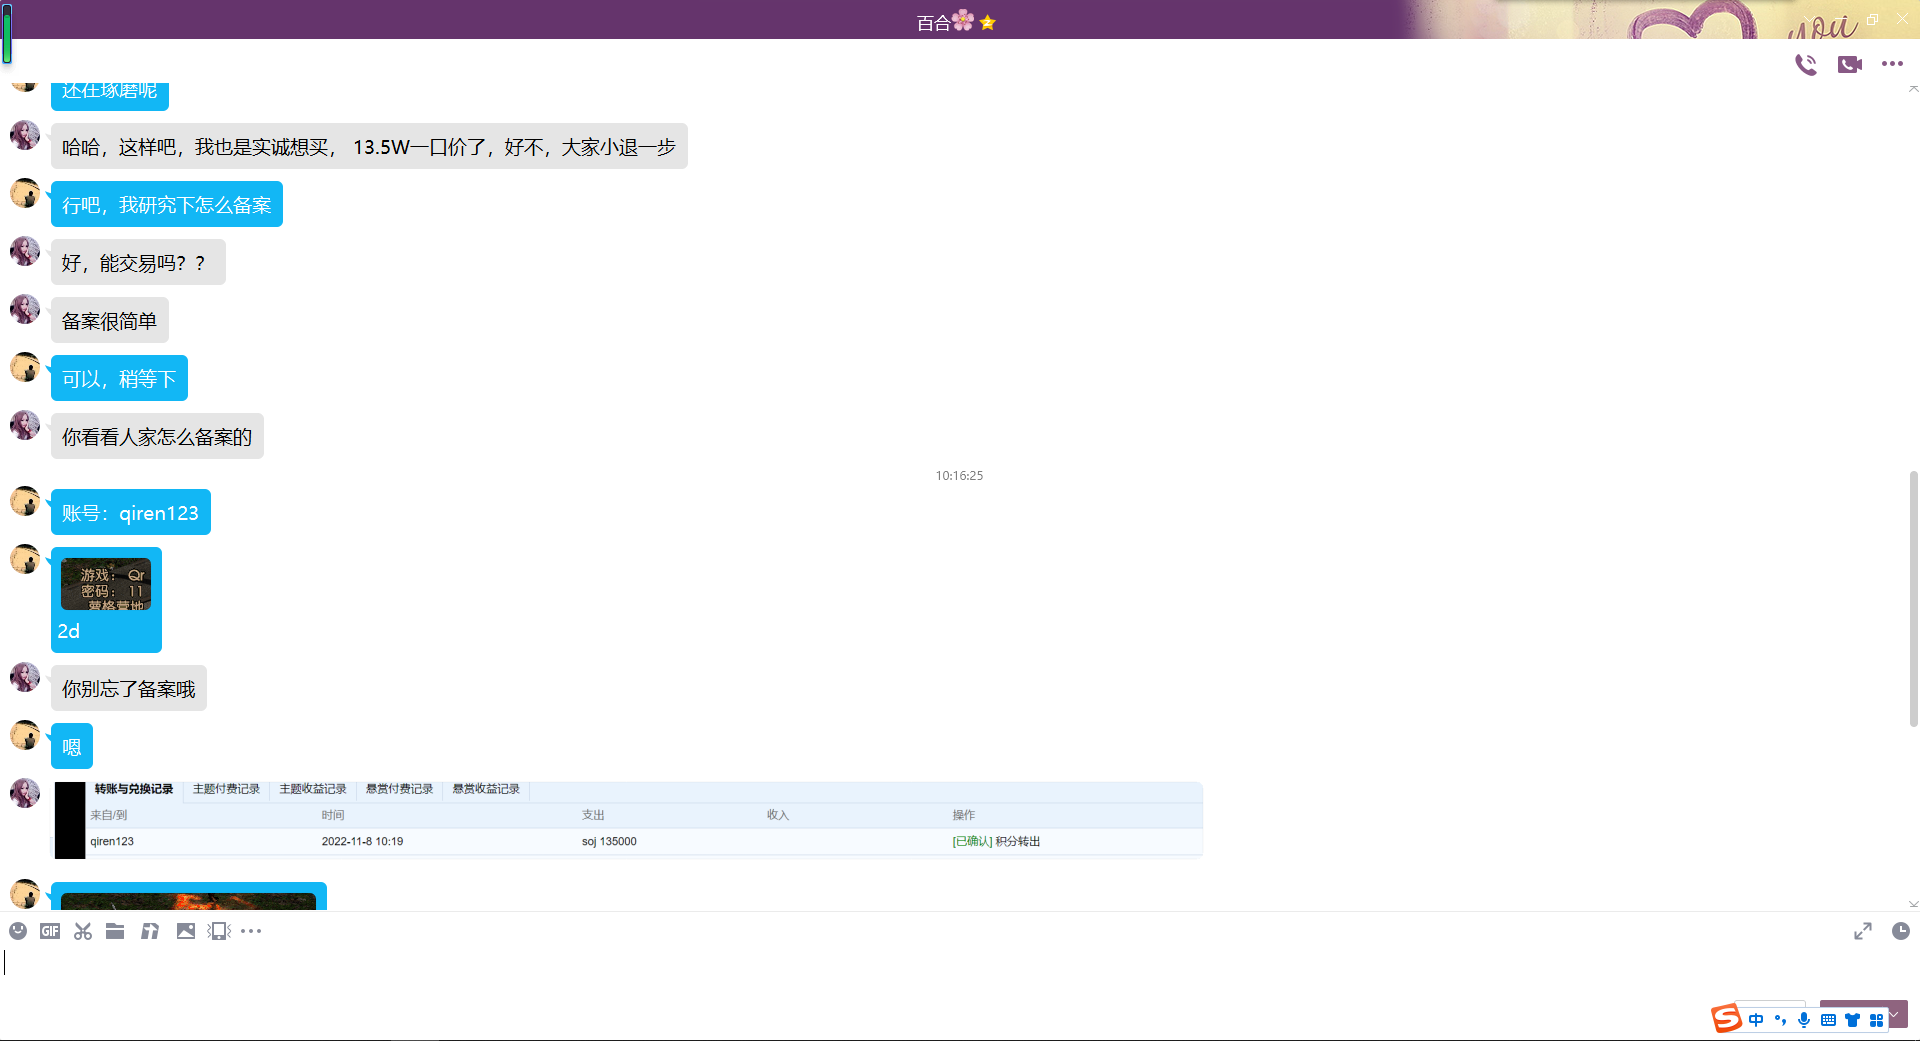Screen dimensions: 1920x1041
Task: Send a window shake nudge
Action: [x=219, y=931]
